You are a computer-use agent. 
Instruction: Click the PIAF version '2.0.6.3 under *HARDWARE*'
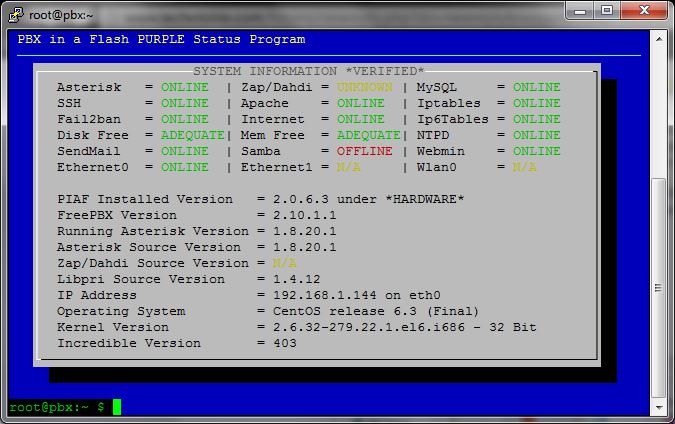368,199
